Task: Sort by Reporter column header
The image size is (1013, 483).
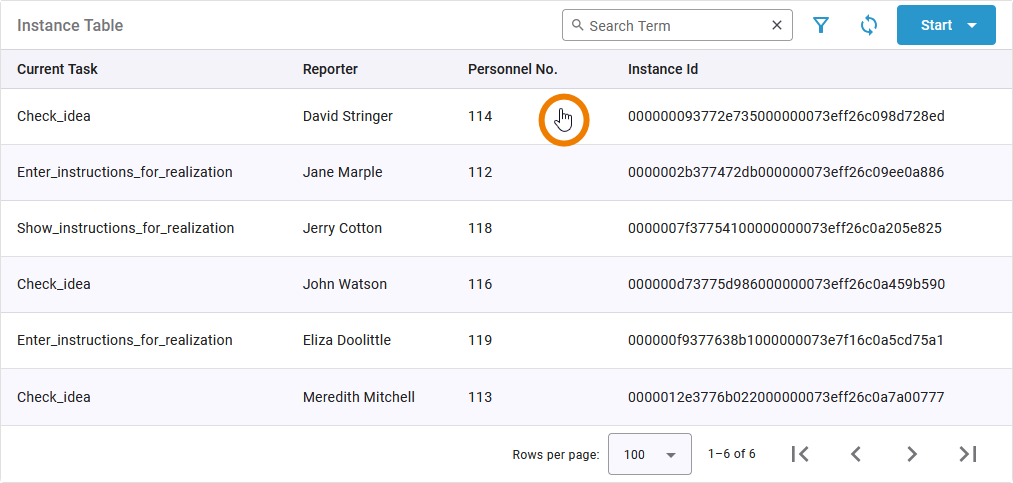Action: [x=330, y=69]
